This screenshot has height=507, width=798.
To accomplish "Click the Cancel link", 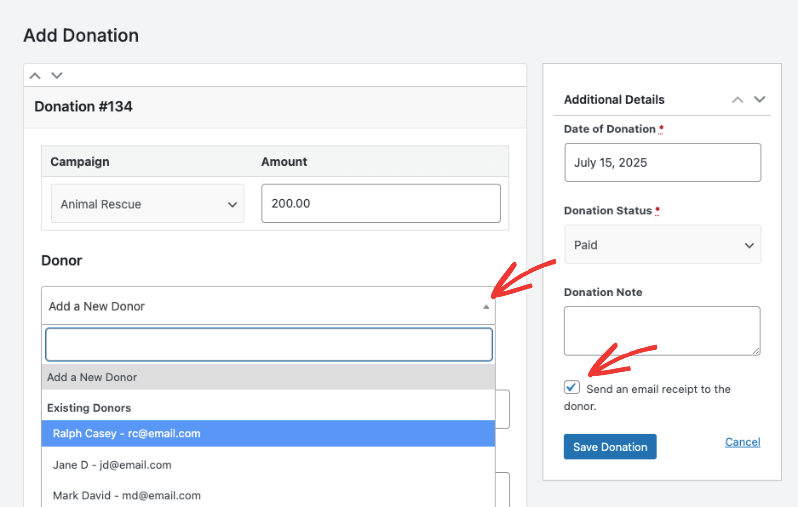I will pyautogui.click(x=743, y=442).
